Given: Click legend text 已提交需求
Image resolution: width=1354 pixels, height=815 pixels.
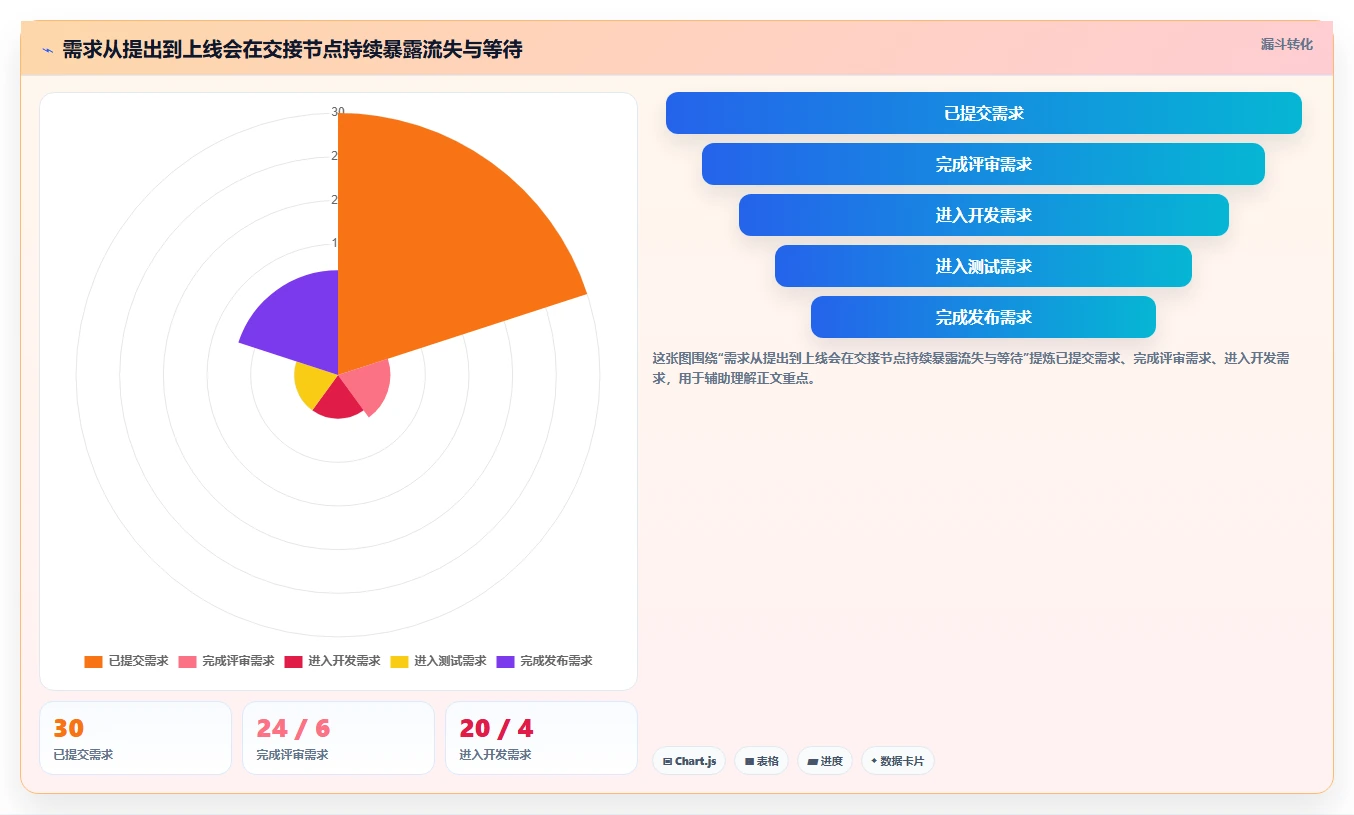Looking at the screenshot, I should tap(138, 661).
